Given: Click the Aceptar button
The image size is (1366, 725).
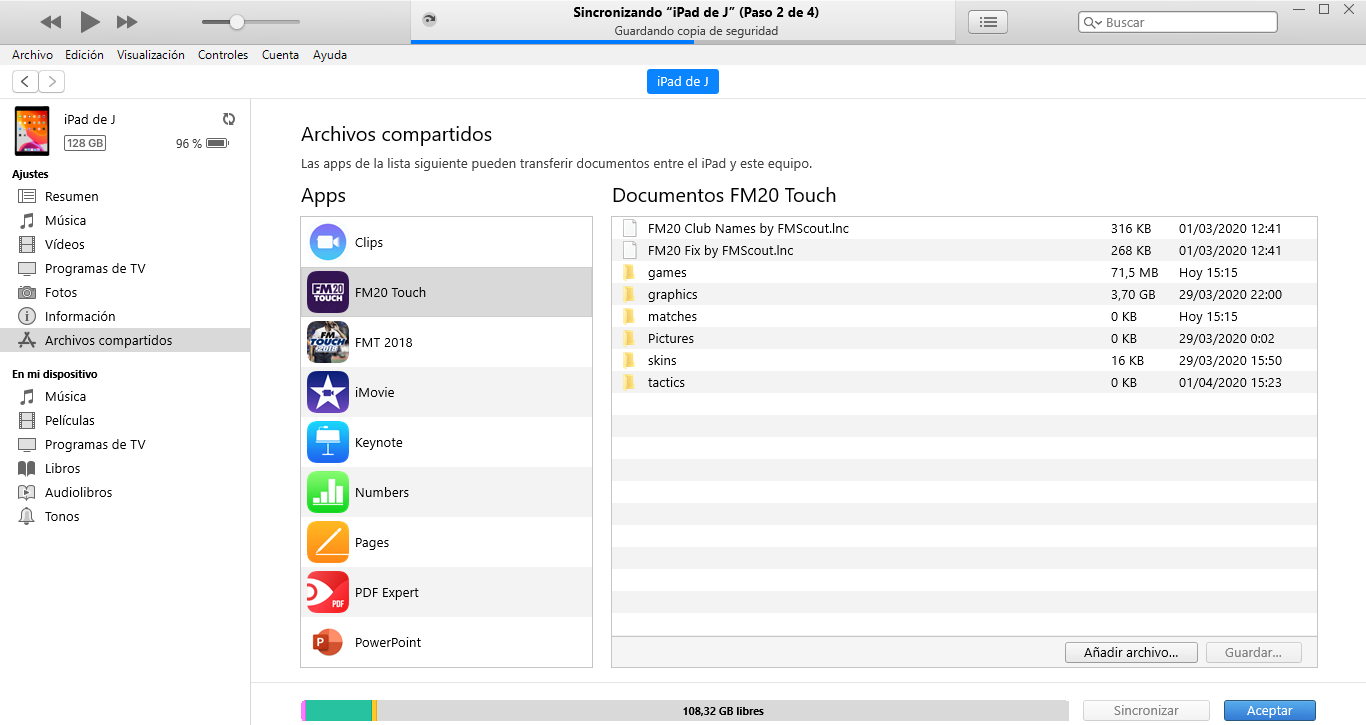Looking at the screenshot, I should (x=1270, y=710).
